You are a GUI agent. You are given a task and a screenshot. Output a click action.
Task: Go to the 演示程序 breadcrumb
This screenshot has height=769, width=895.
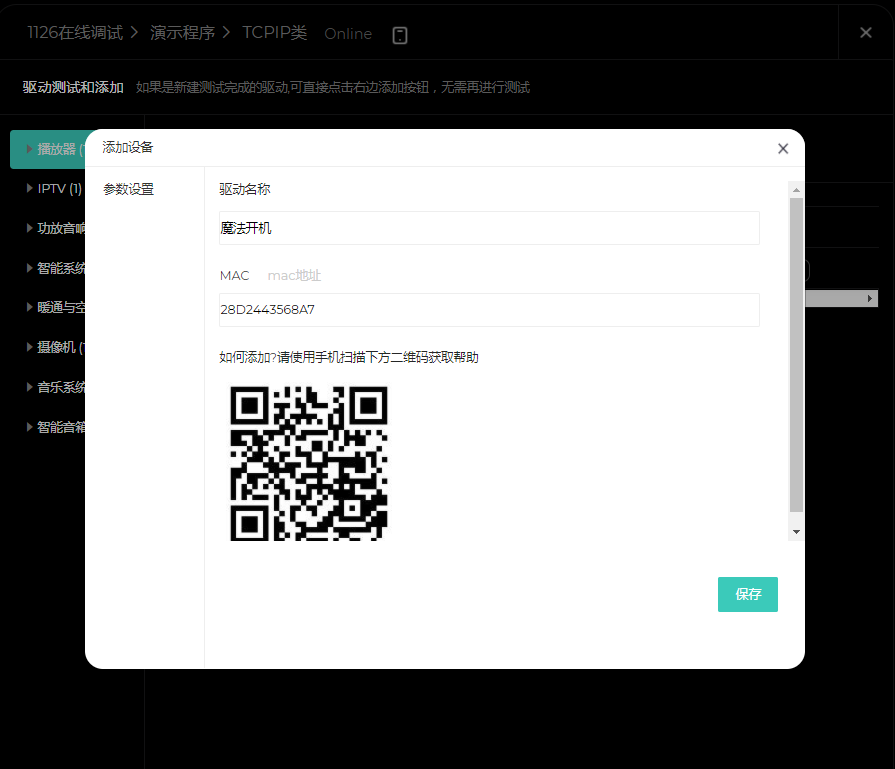182,33
